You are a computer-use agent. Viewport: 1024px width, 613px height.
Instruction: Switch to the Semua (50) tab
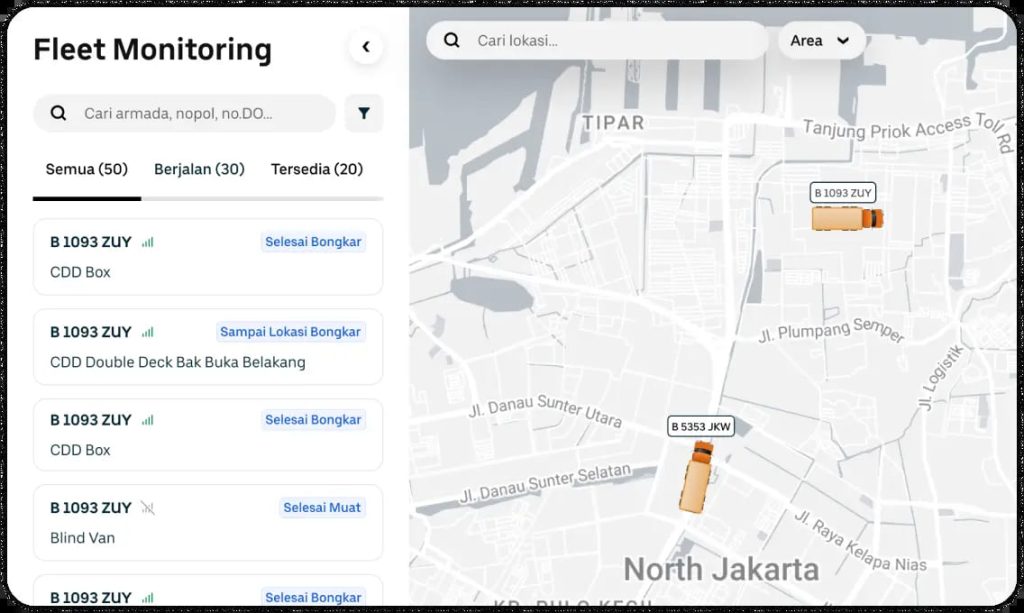click(x=87, y=169)
